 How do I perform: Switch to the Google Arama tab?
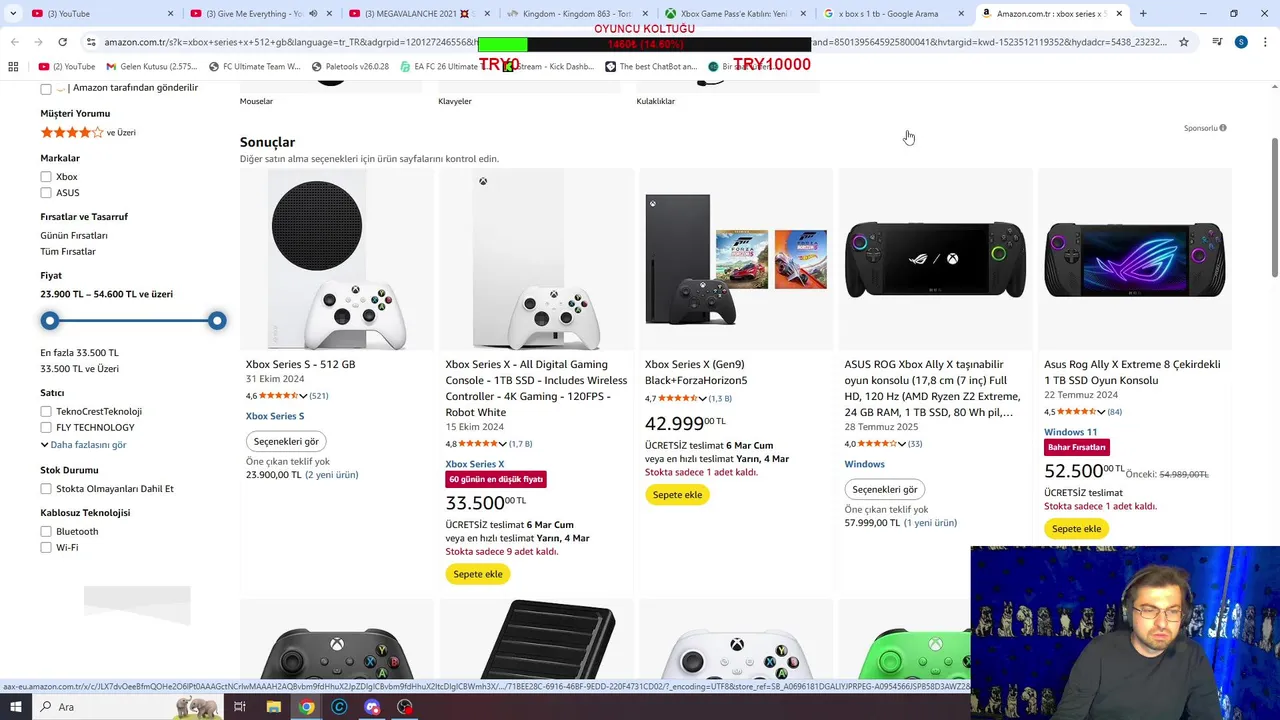(886, 14)
